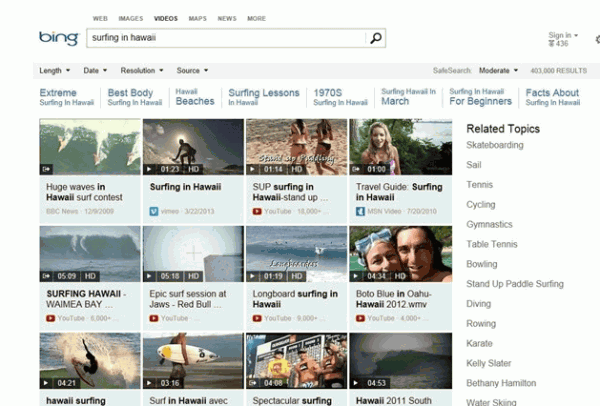The width and height of the screenshot is (600, 406).
Task: Open the Travel Guide Surfing in Hawaii thumbnail
Action: (x=401, y=147)
